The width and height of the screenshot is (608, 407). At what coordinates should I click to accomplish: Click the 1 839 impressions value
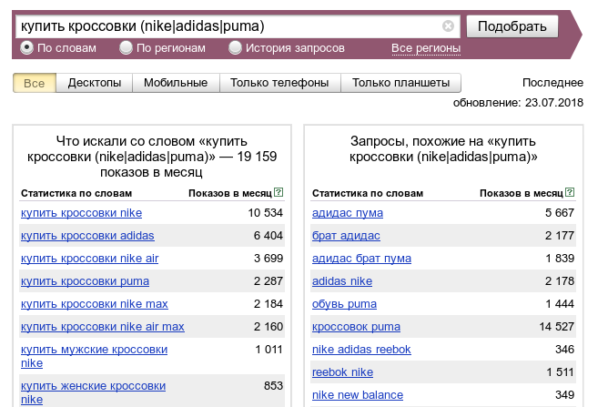(560, 259)
